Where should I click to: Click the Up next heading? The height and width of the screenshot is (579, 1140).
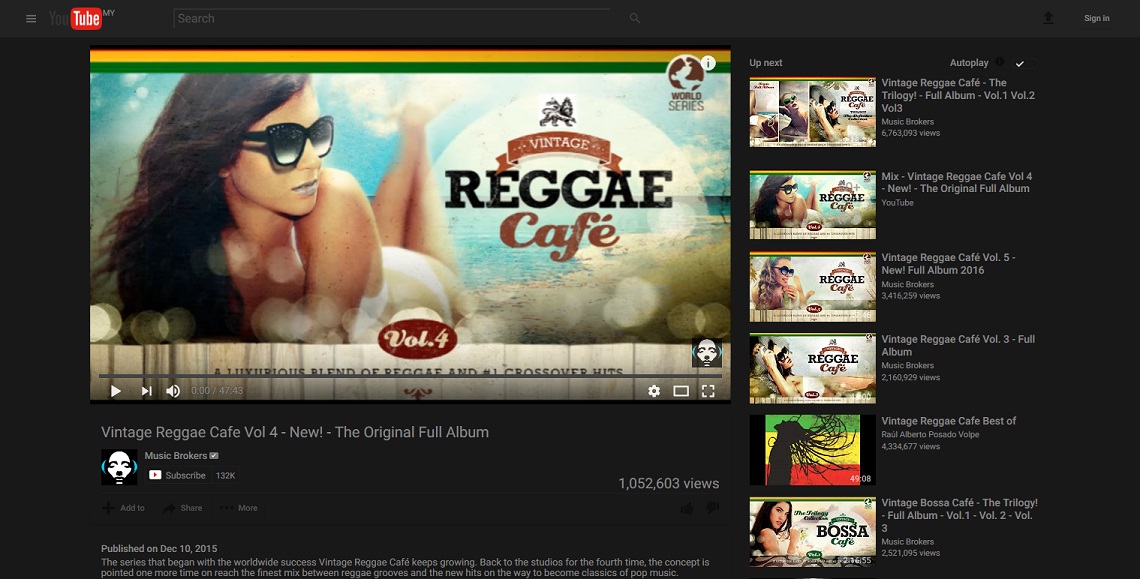pos(766,63)
